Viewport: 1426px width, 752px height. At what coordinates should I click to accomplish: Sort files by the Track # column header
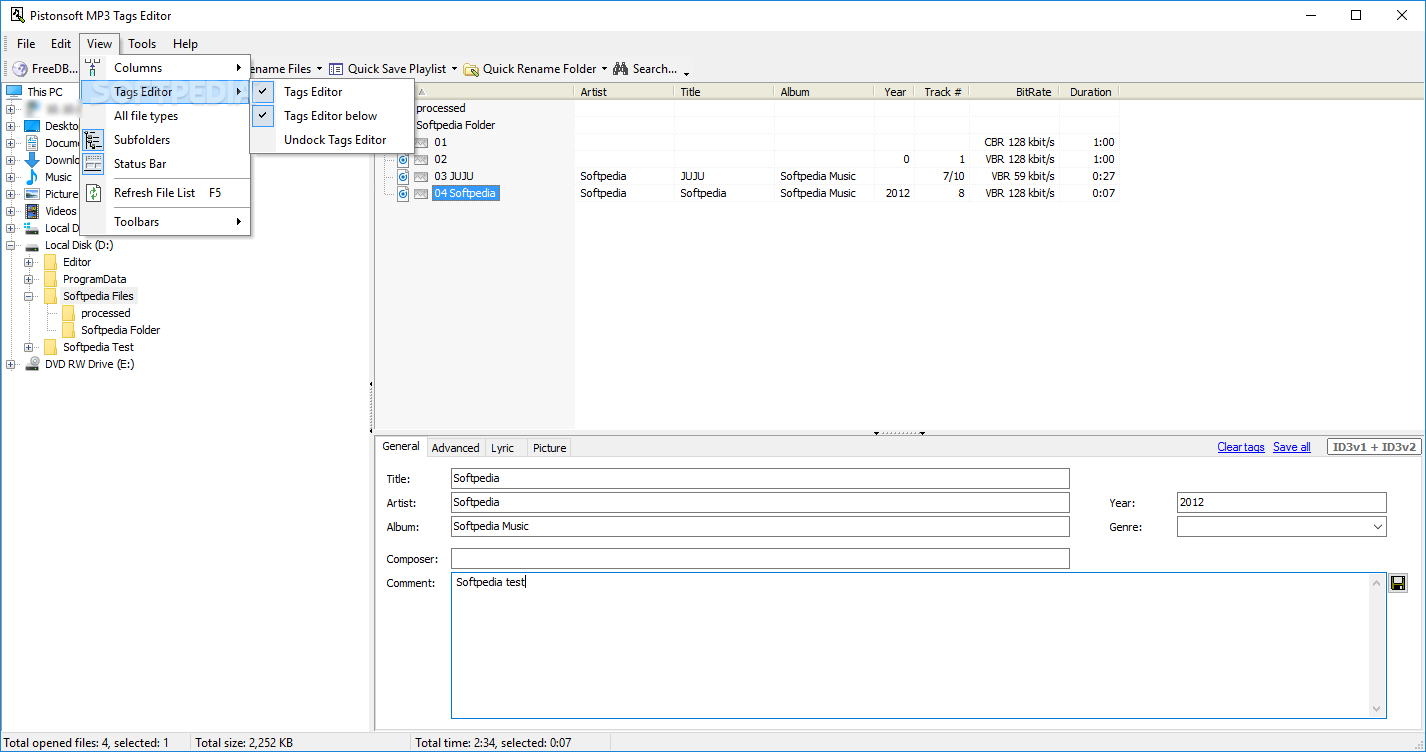942,92
